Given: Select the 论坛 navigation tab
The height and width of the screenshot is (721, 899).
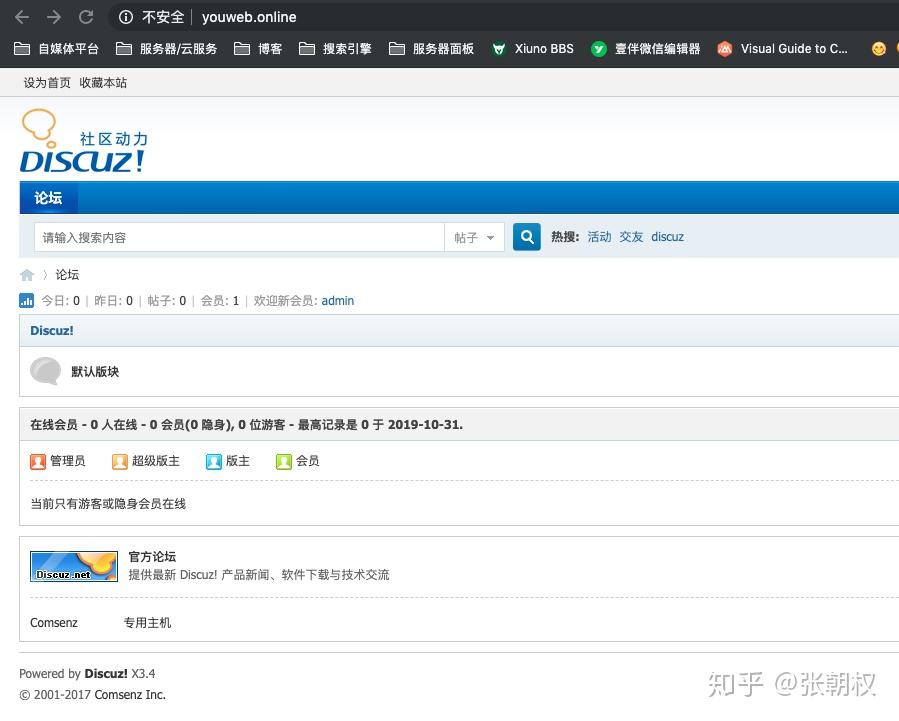Looking at the screenshot, I should point(48,198).
